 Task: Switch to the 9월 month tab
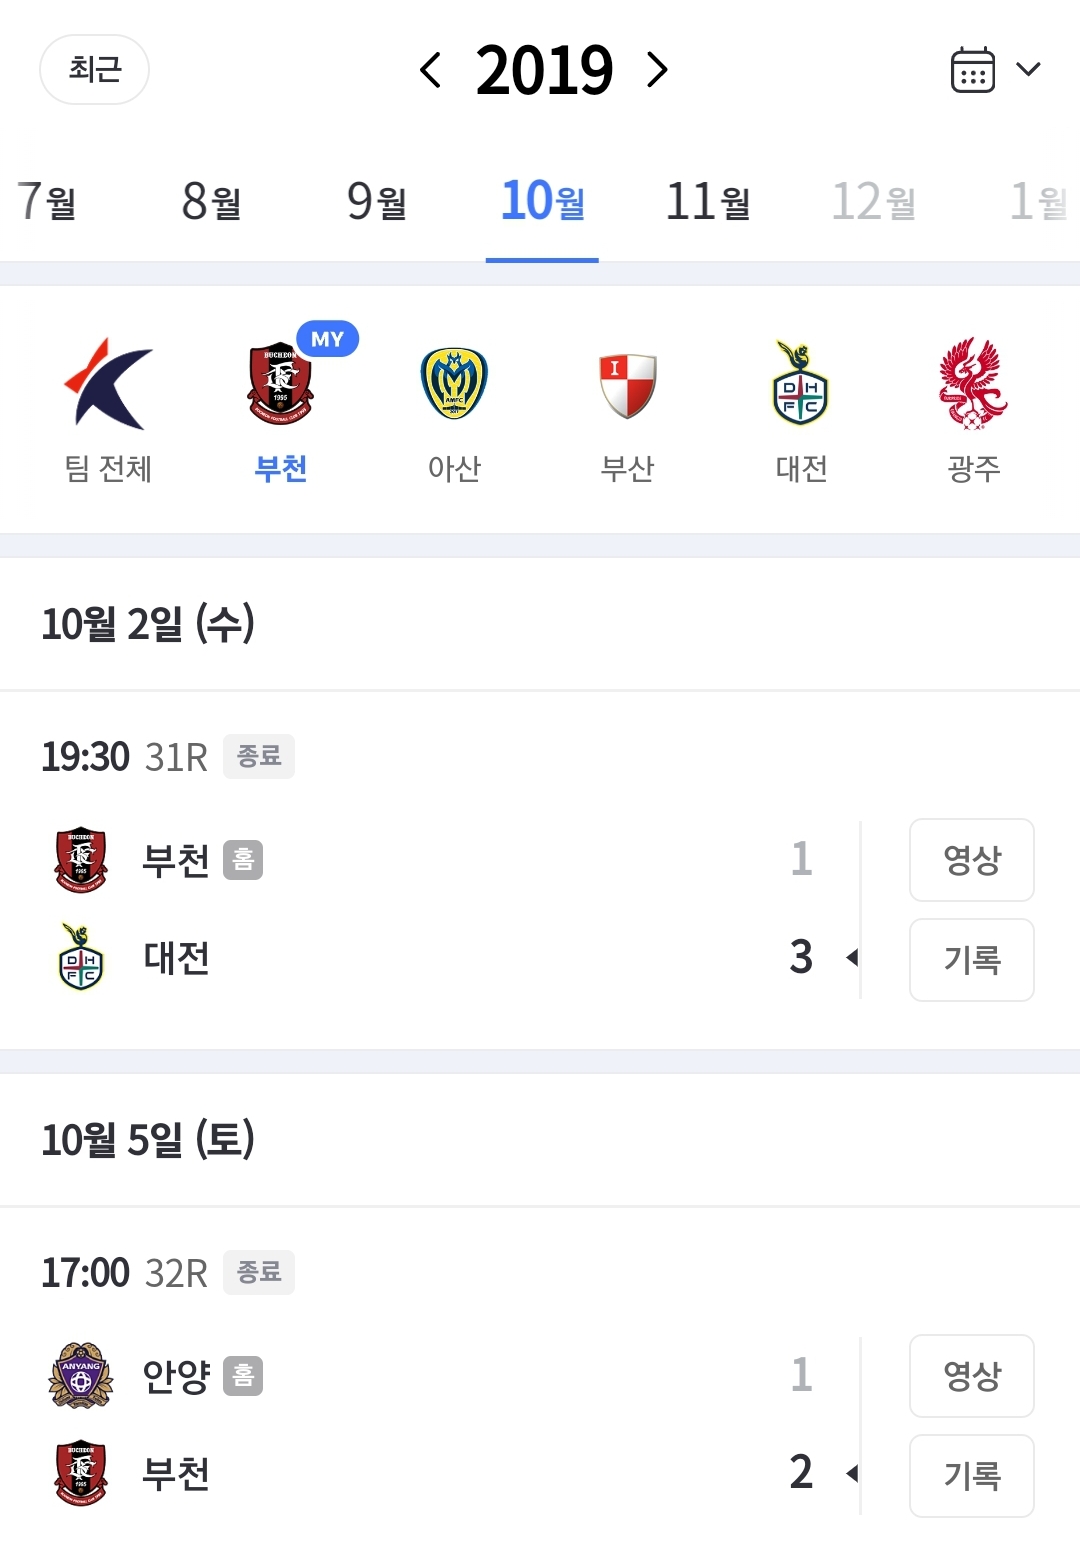tap(377, 202)
